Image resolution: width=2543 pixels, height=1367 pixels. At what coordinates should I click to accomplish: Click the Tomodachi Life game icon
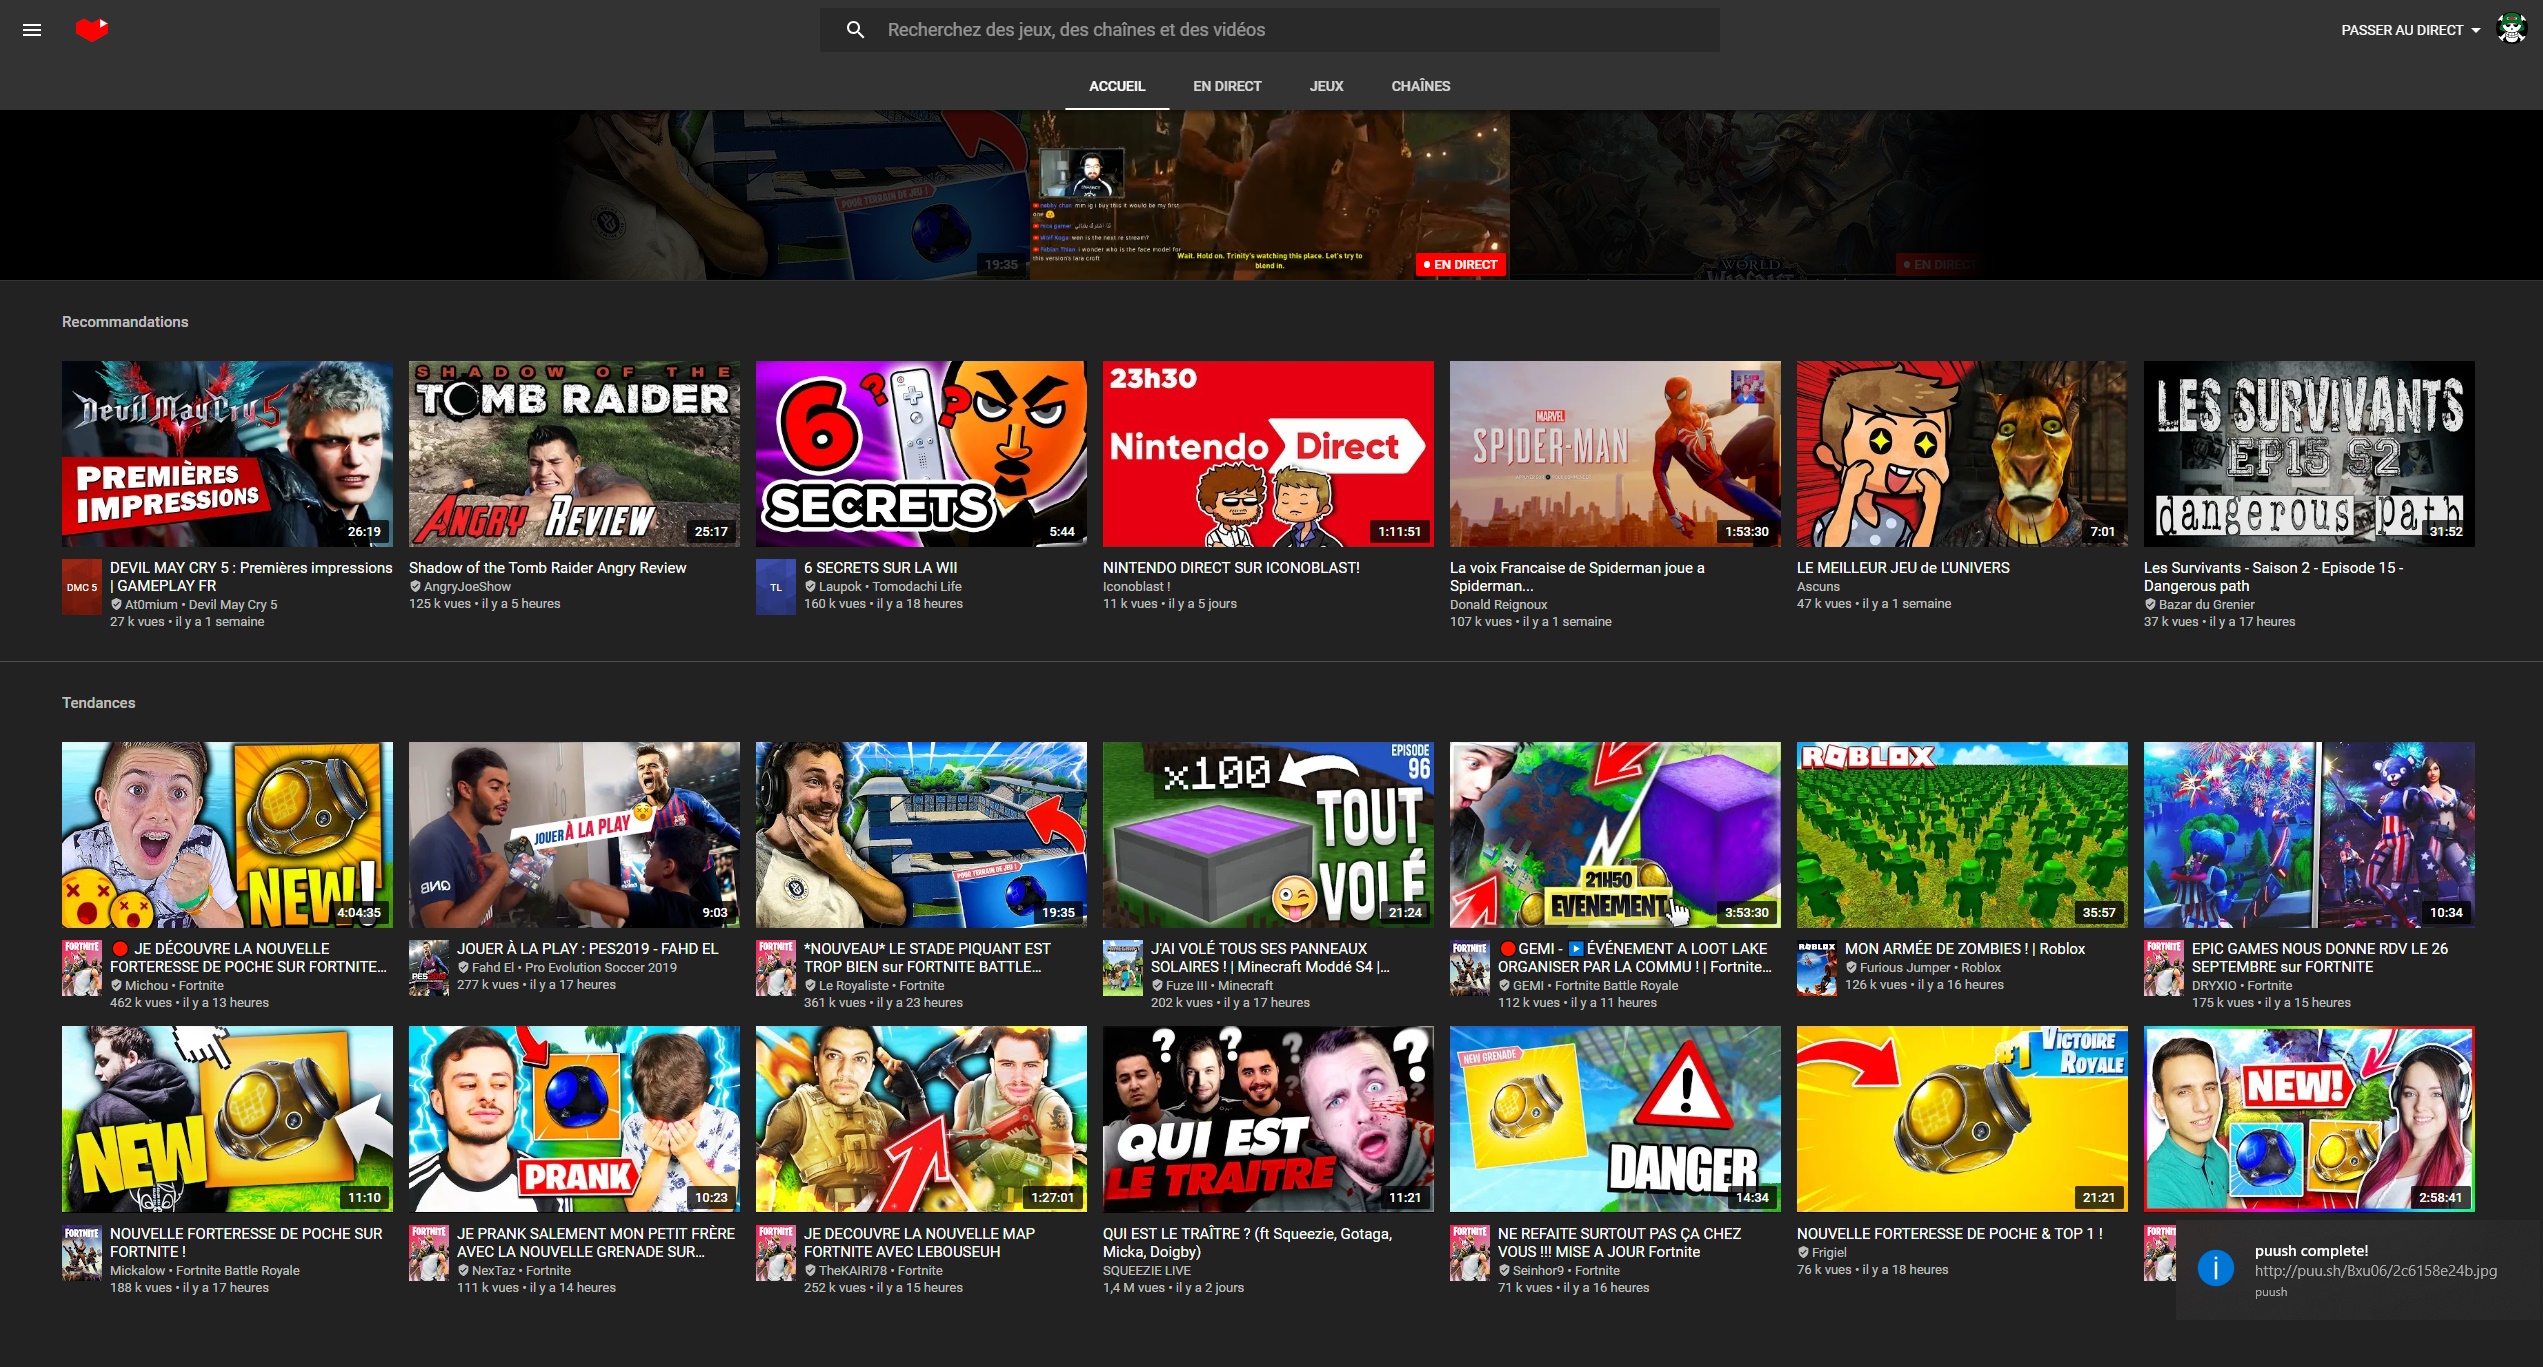tap(776, 587)
